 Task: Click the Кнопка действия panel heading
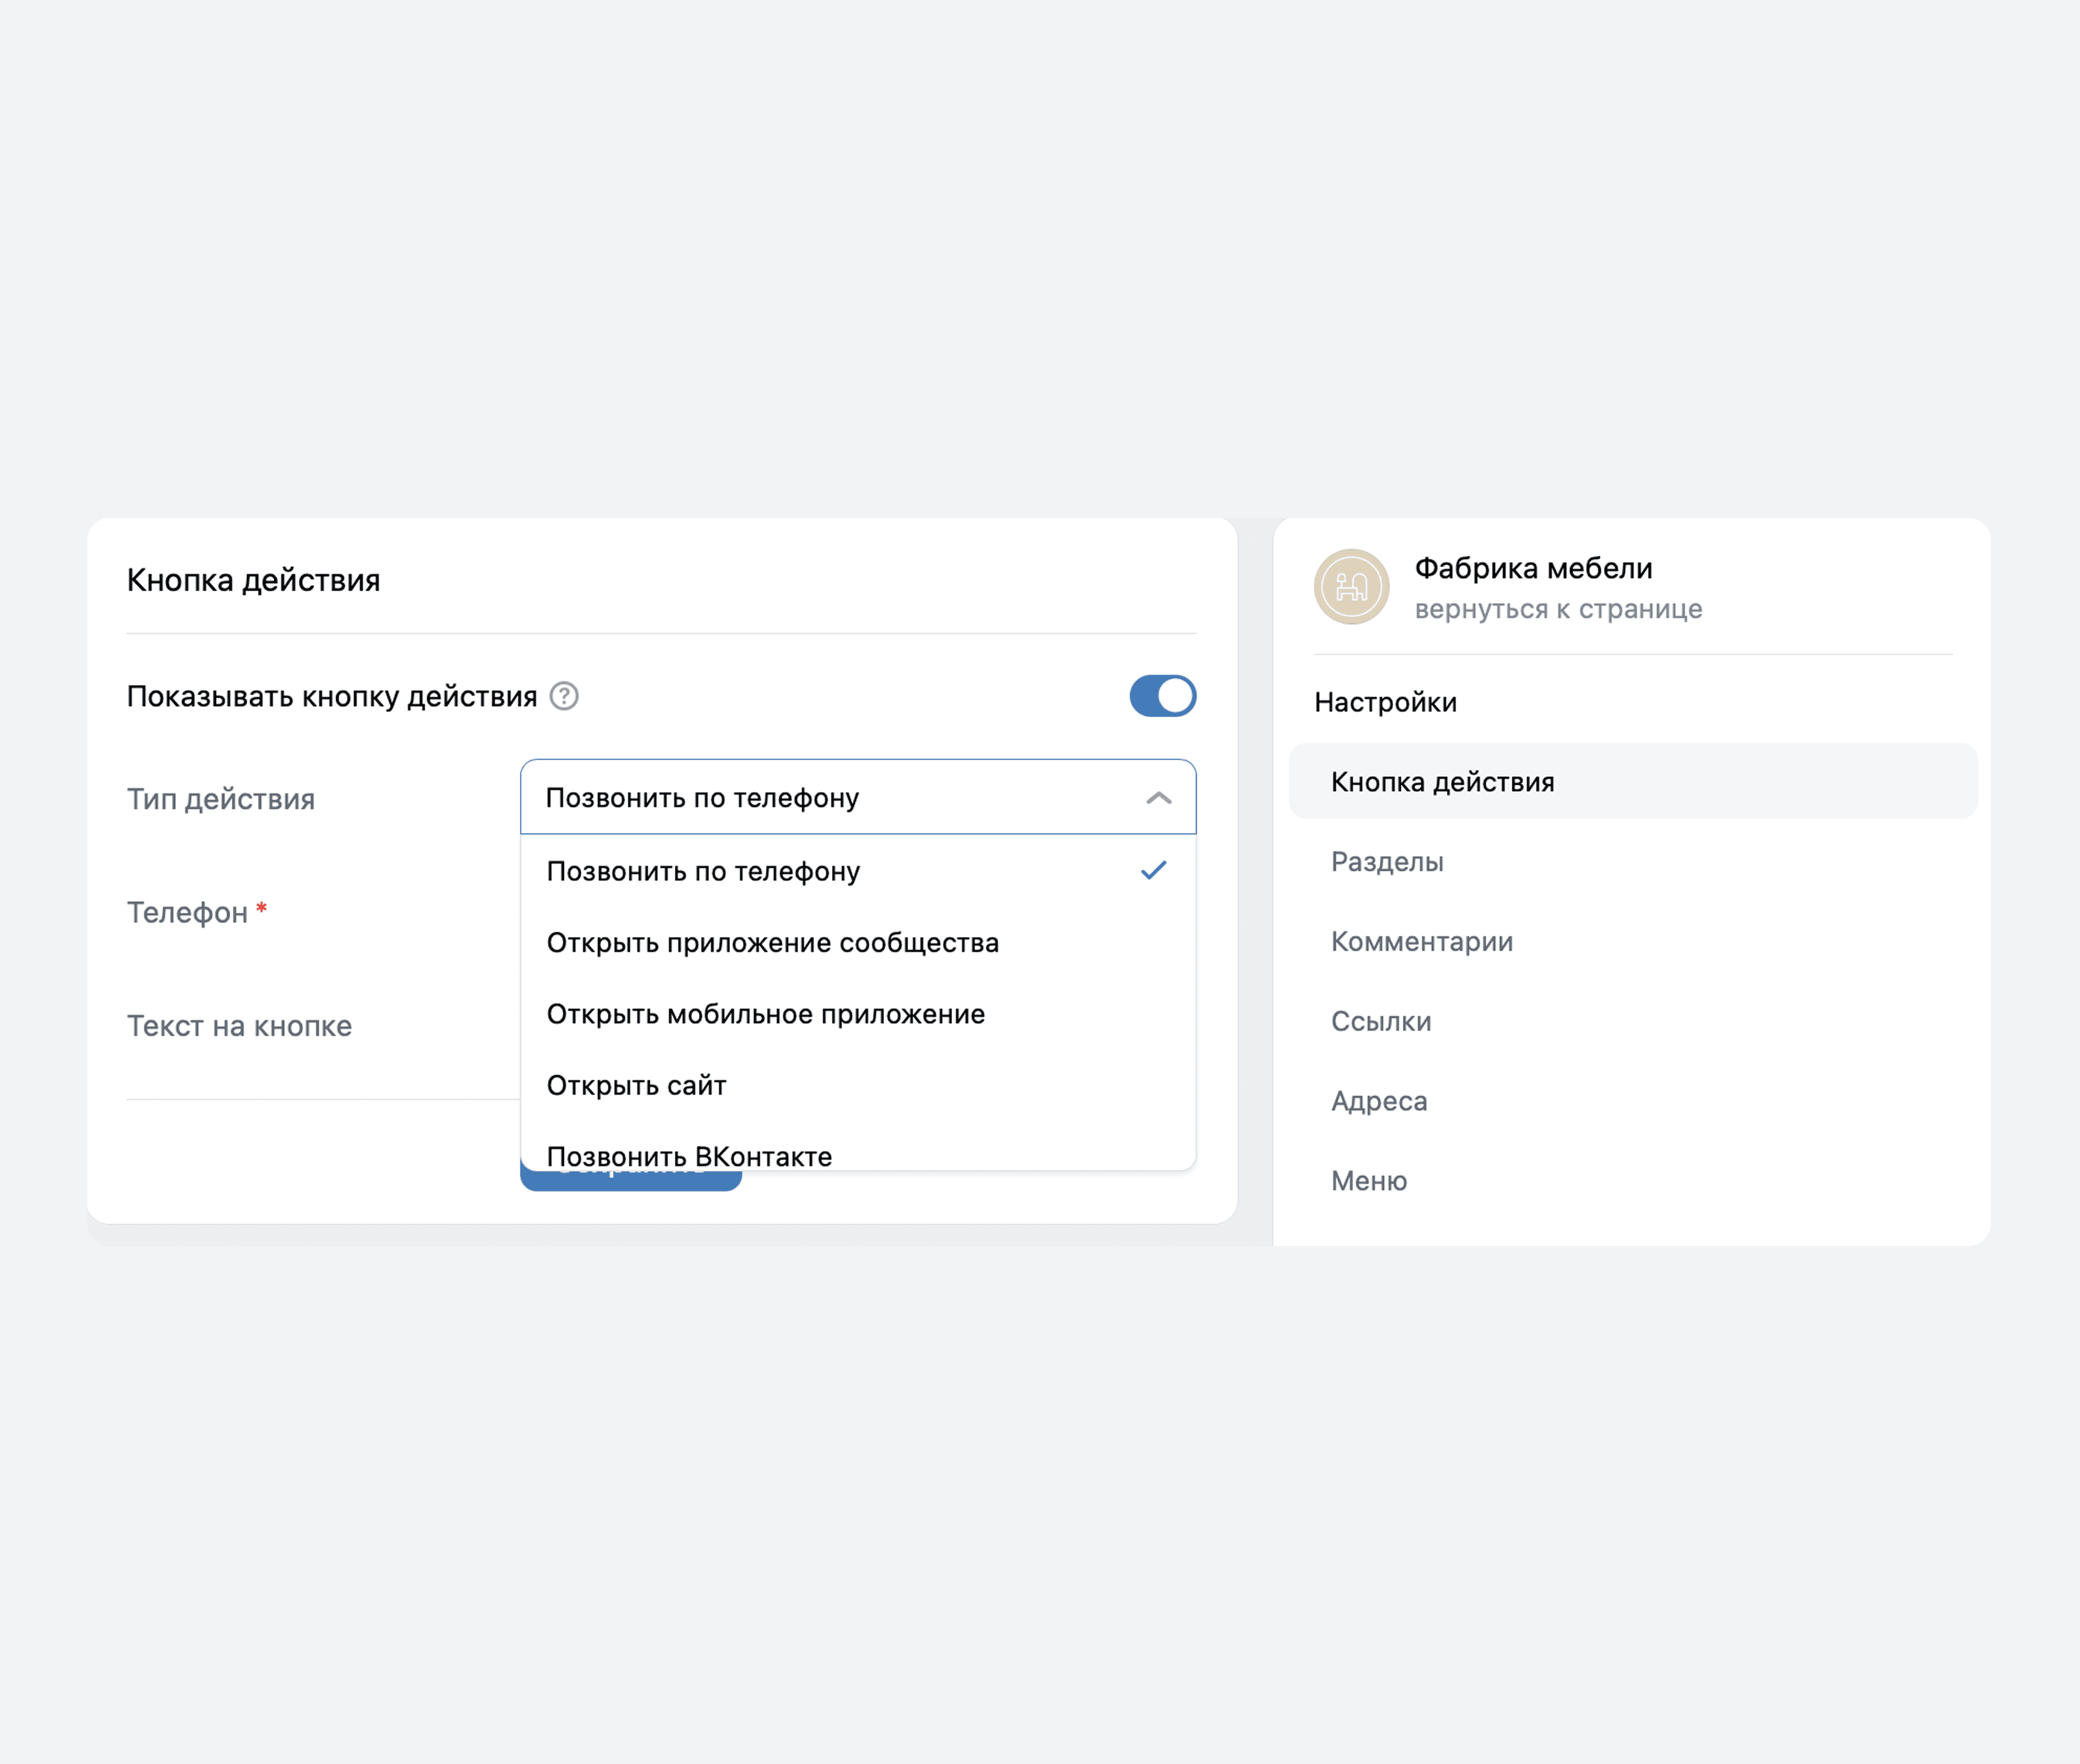point(253,580)
